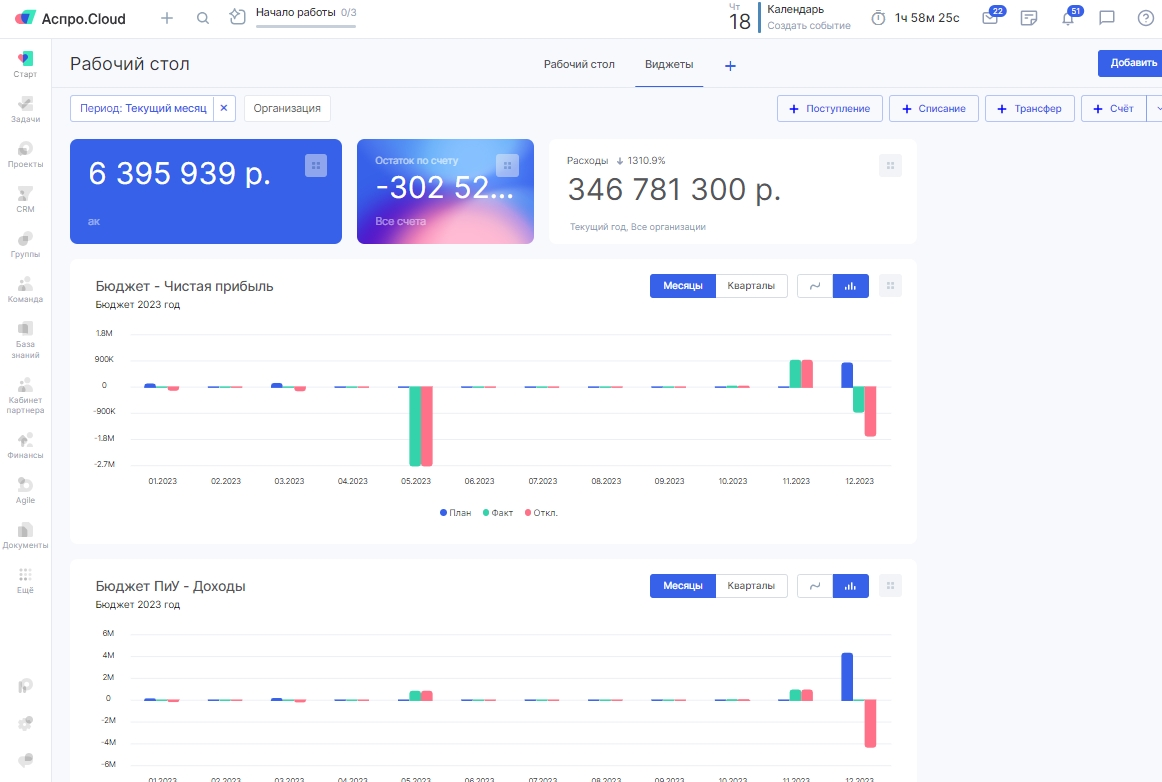
Task: Open the mail inbox icon
Action: tap(990, 18)
